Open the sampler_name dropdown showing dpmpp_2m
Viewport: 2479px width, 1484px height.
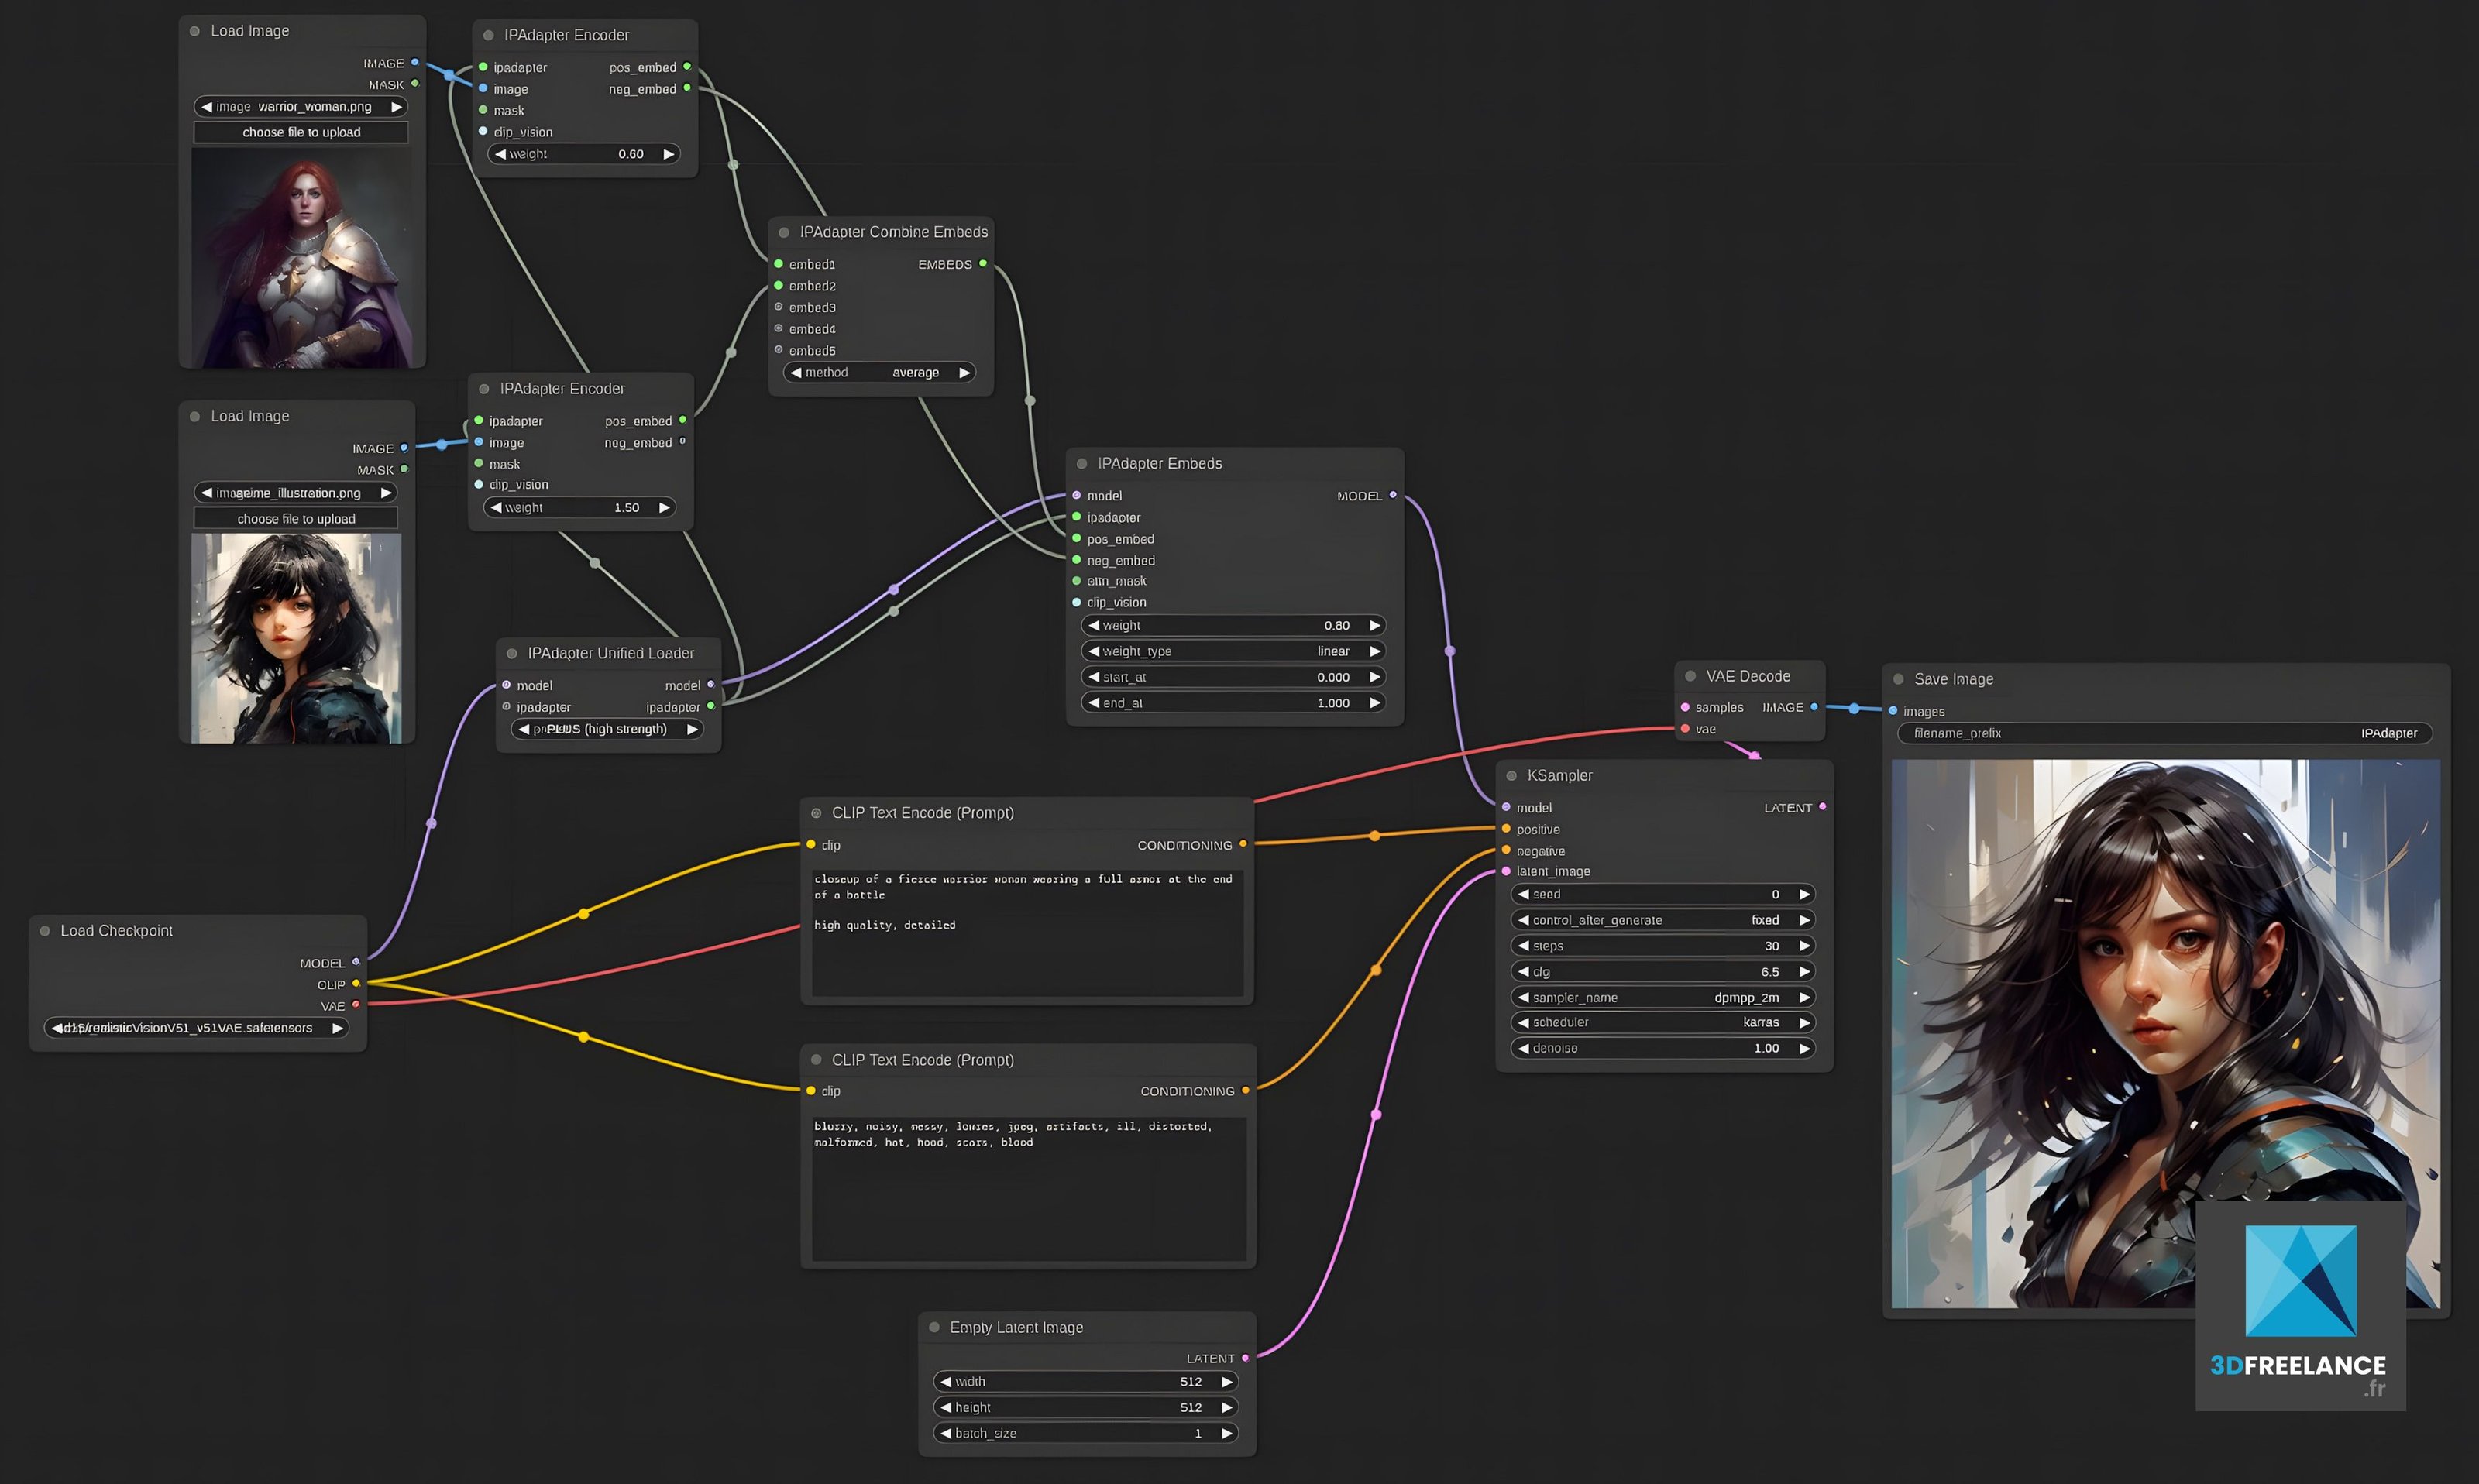[x=1661, y=997]
